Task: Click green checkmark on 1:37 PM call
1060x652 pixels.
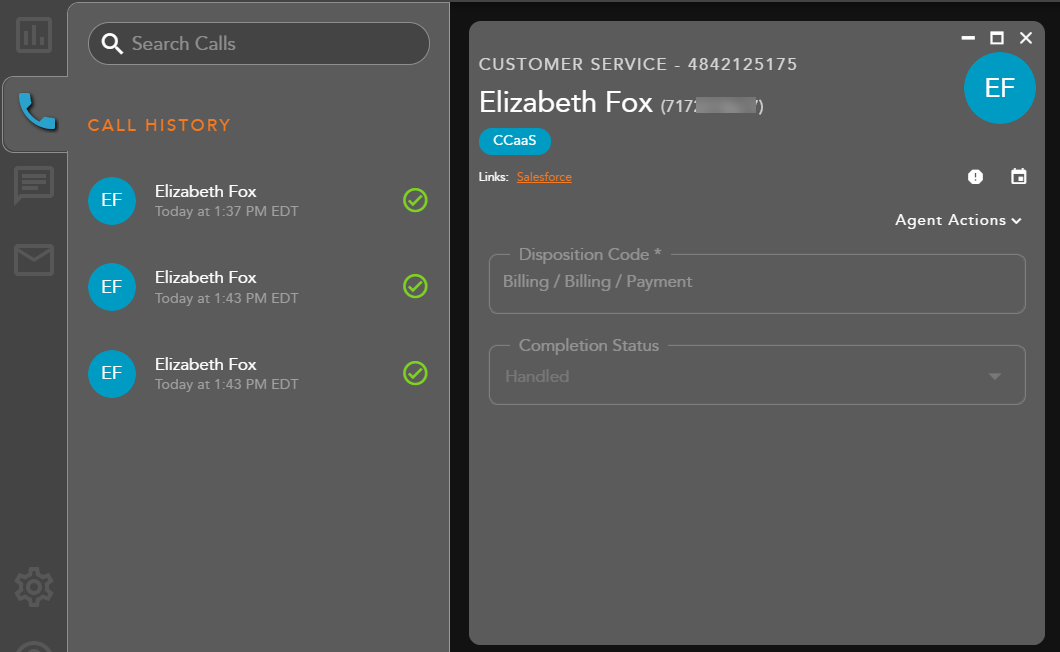Action: tap(415, 200)
